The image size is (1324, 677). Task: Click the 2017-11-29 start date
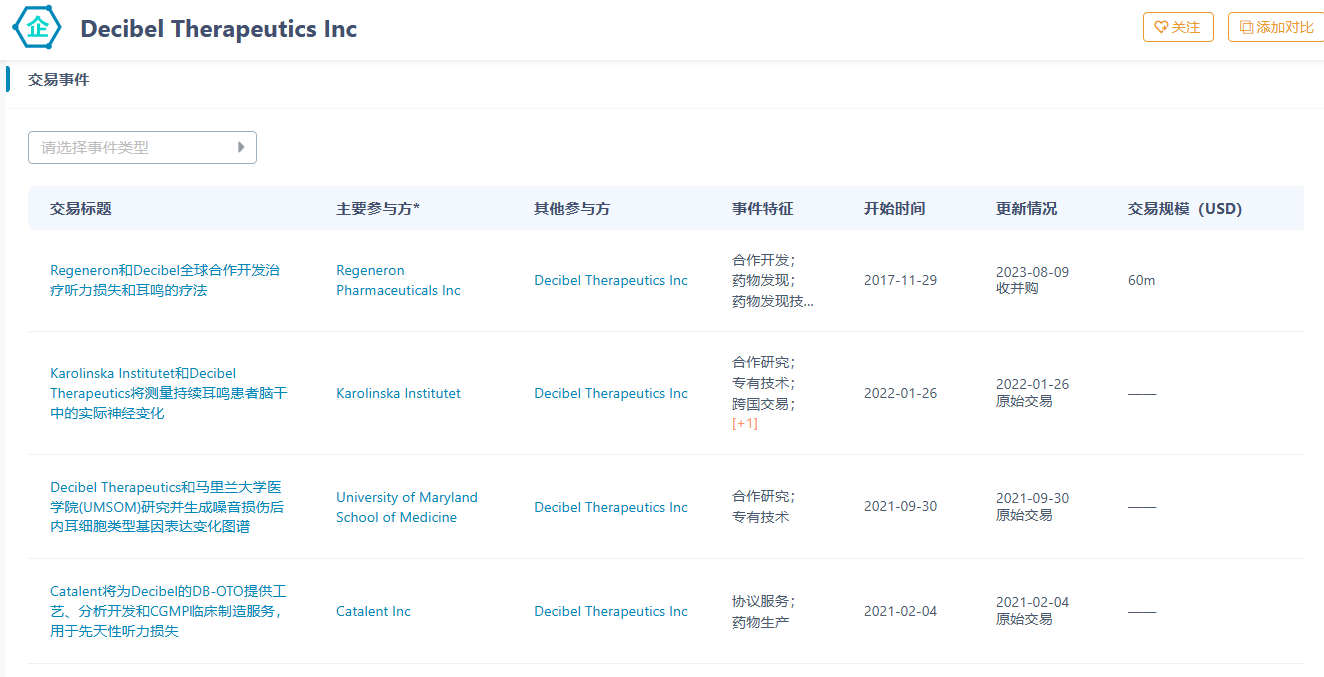[x=900, y=280]
